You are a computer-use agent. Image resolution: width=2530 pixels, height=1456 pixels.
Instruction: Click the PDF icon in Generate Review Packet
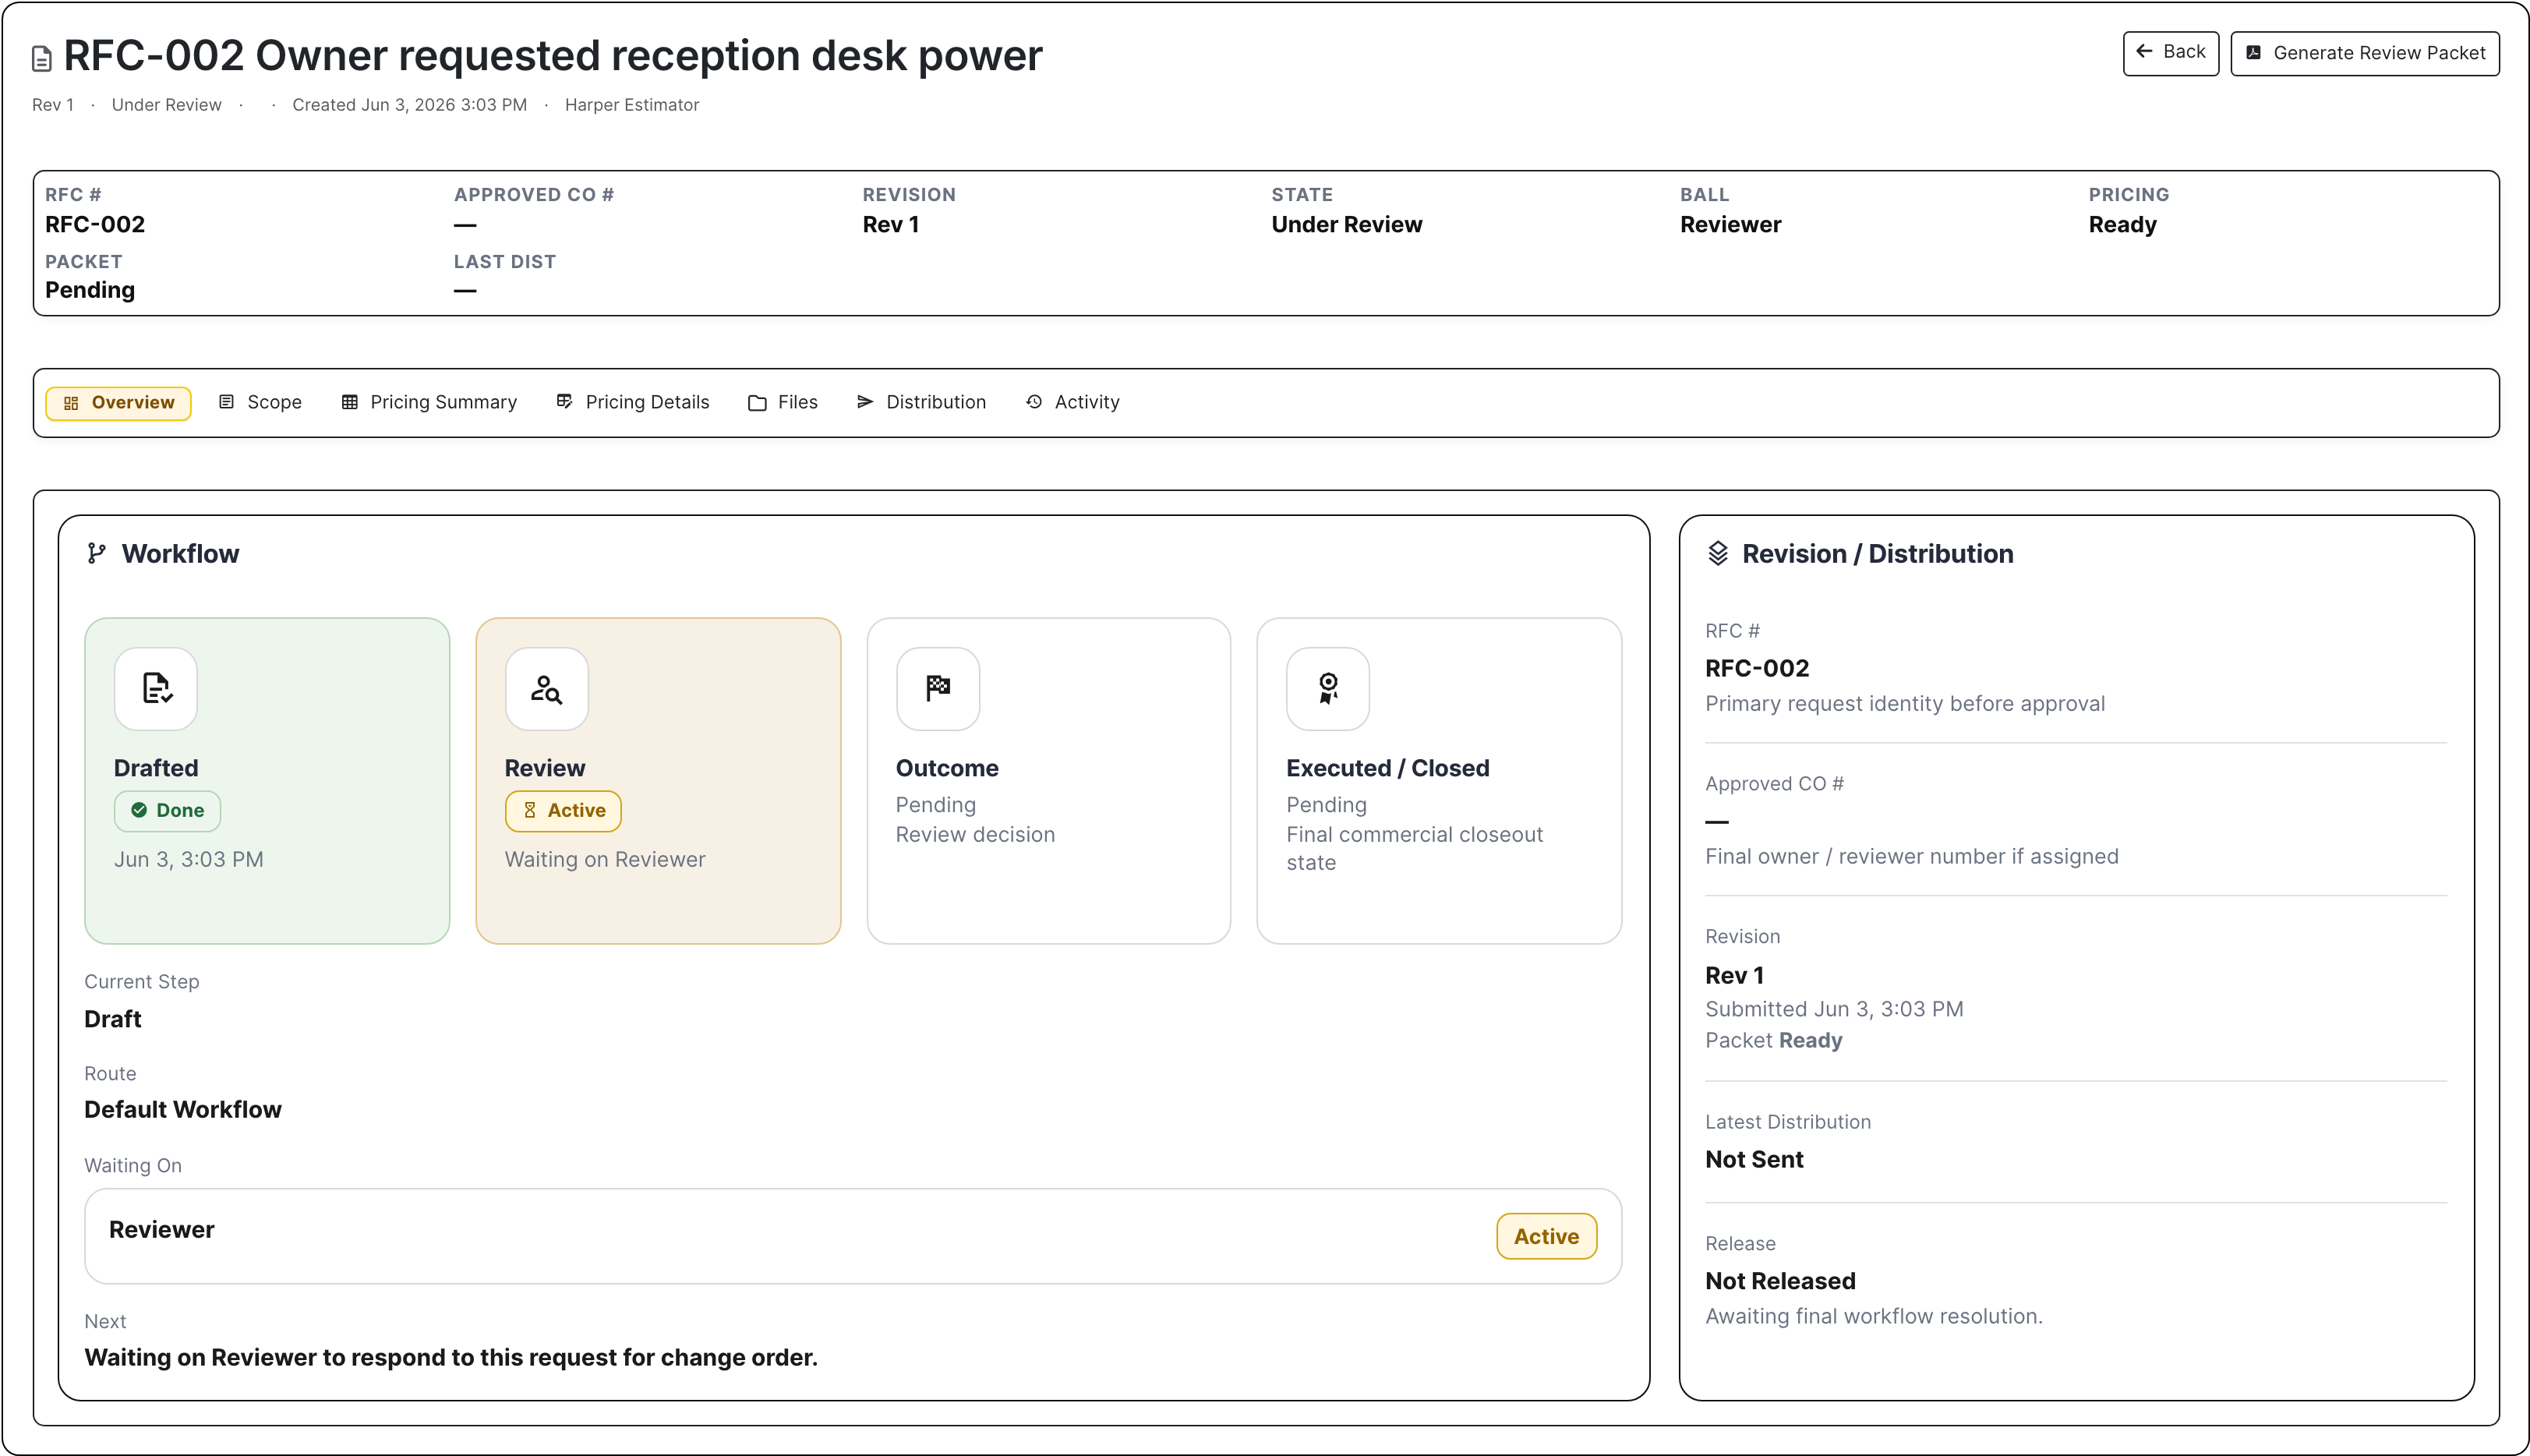2254,53
